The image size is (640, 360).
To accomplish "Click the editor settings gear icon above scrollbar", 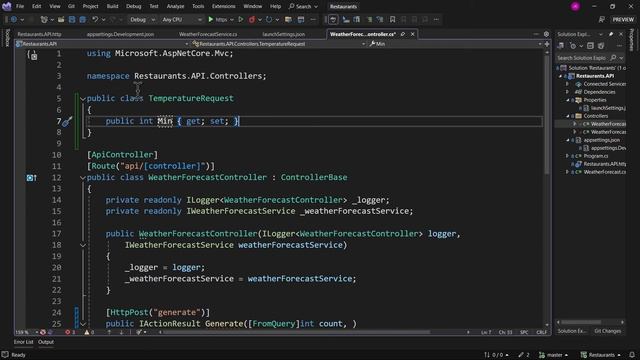I will coord(547,34).
